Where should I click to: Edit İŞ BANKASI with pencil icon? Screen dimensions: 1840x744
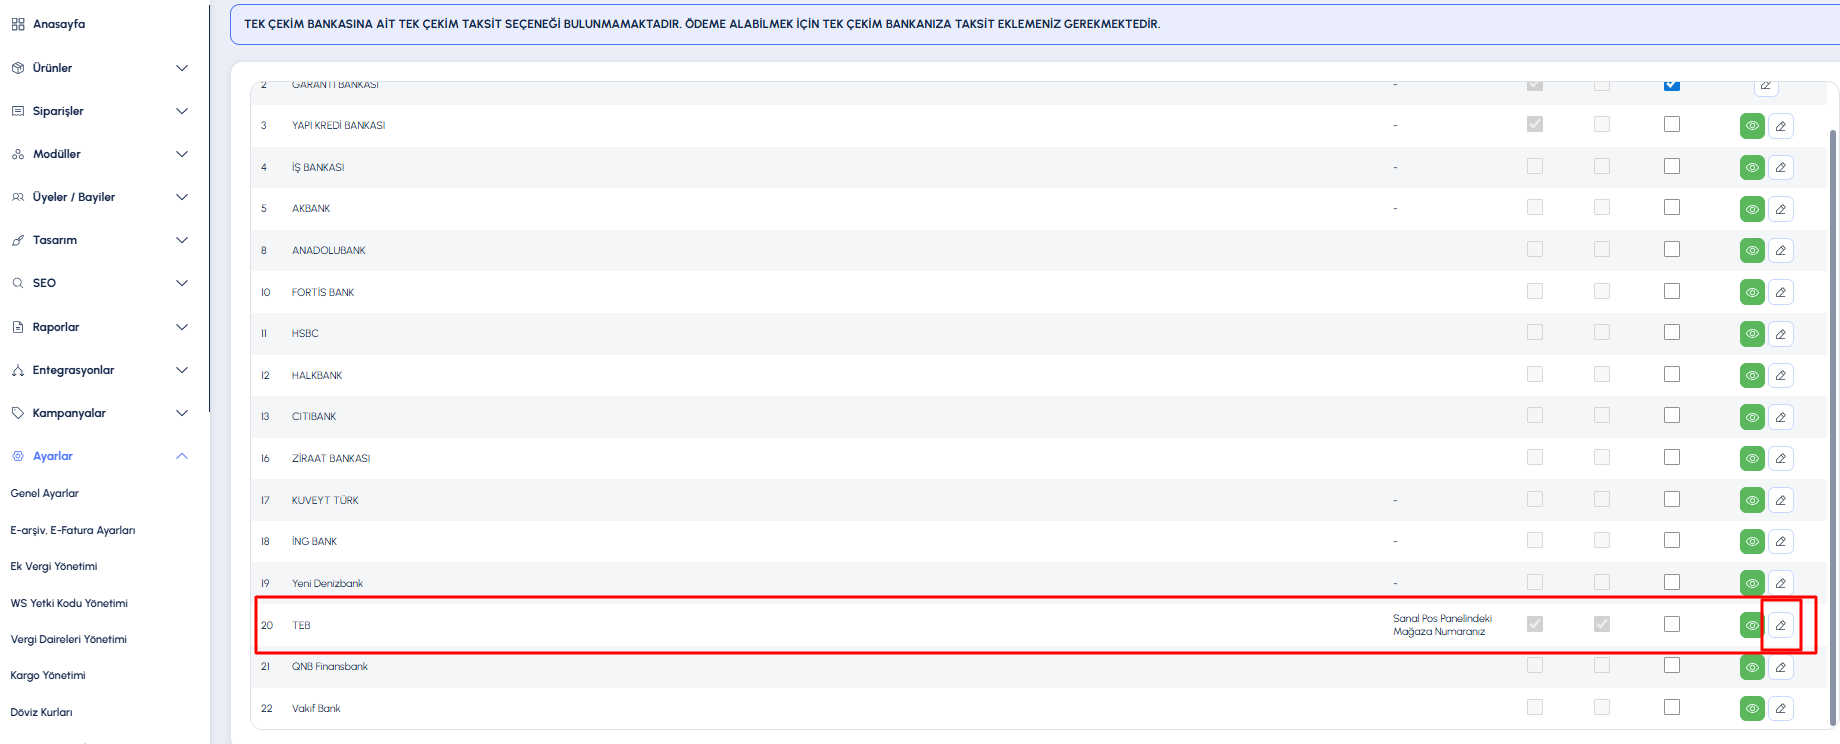point(1781,168)
